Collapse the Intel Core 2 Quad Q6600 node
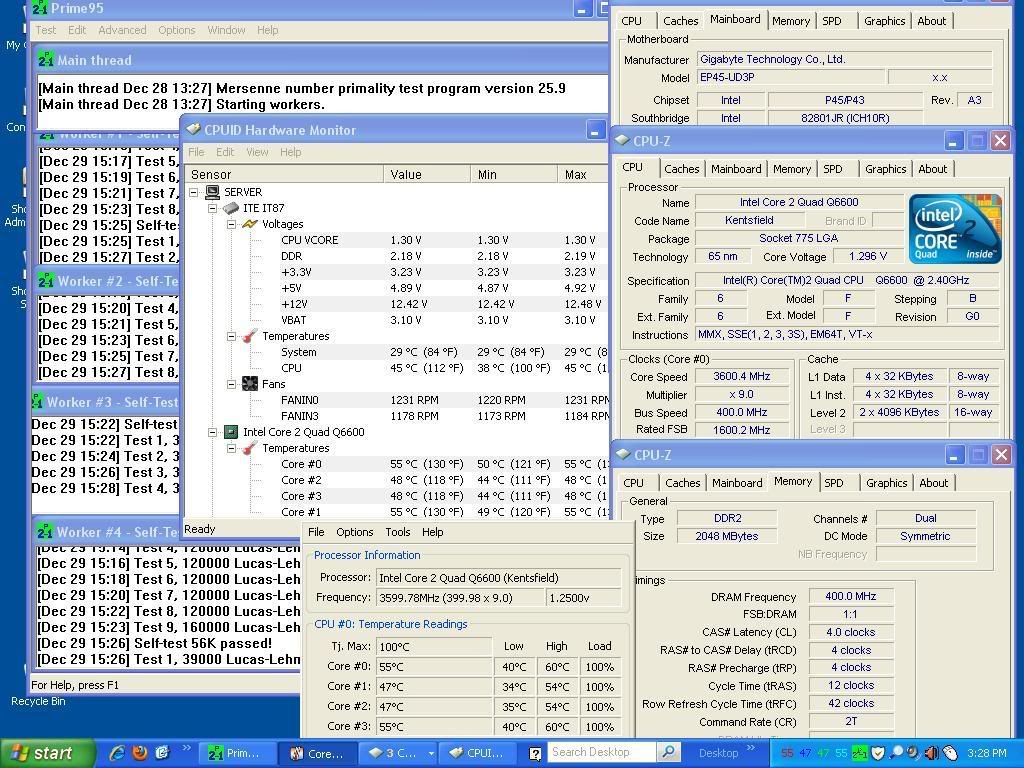 (212, 432)
